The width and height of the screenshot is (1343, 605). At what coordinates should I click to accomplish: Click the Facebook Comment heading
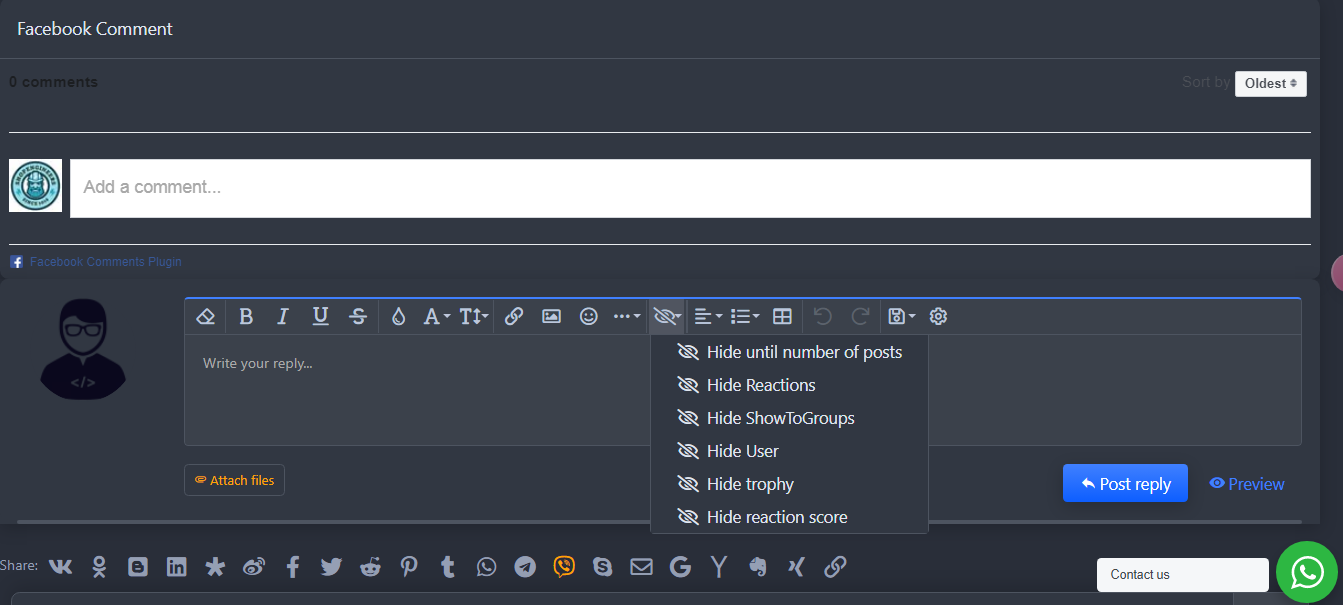tap(95, 29)
